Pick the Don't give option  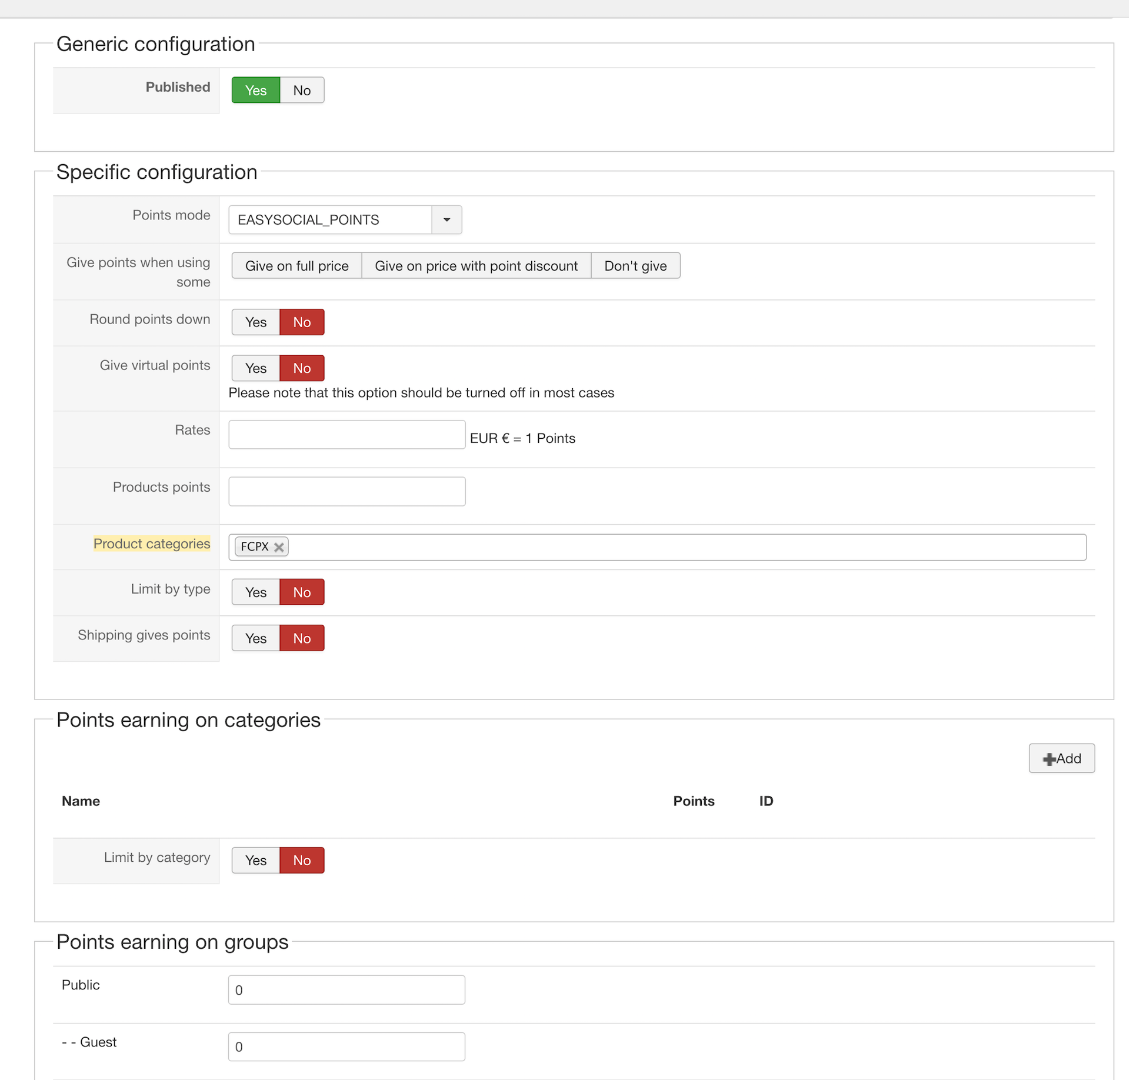[635, 266]
